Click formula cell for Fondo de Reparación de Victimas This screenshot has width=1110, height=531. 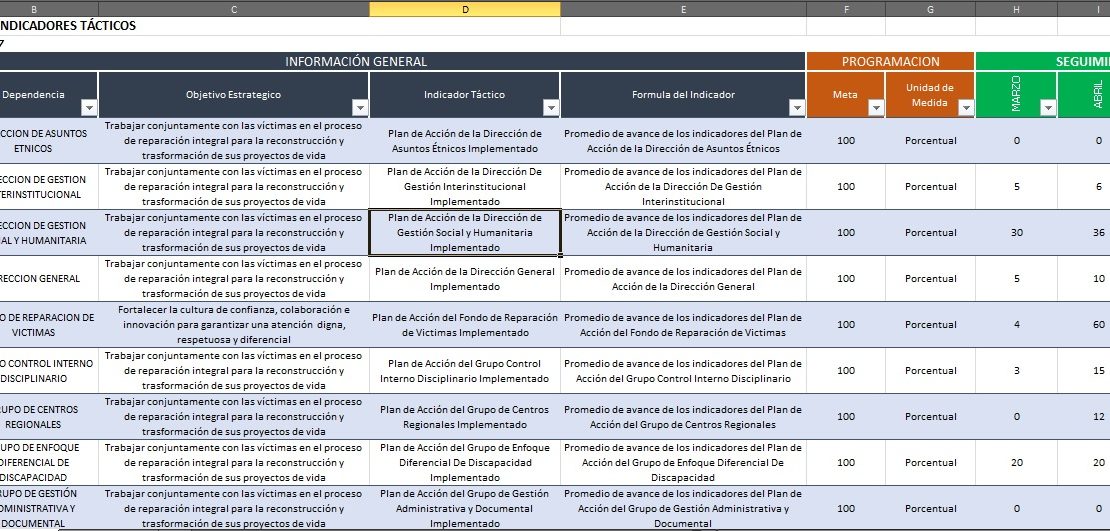pos(683,325)
